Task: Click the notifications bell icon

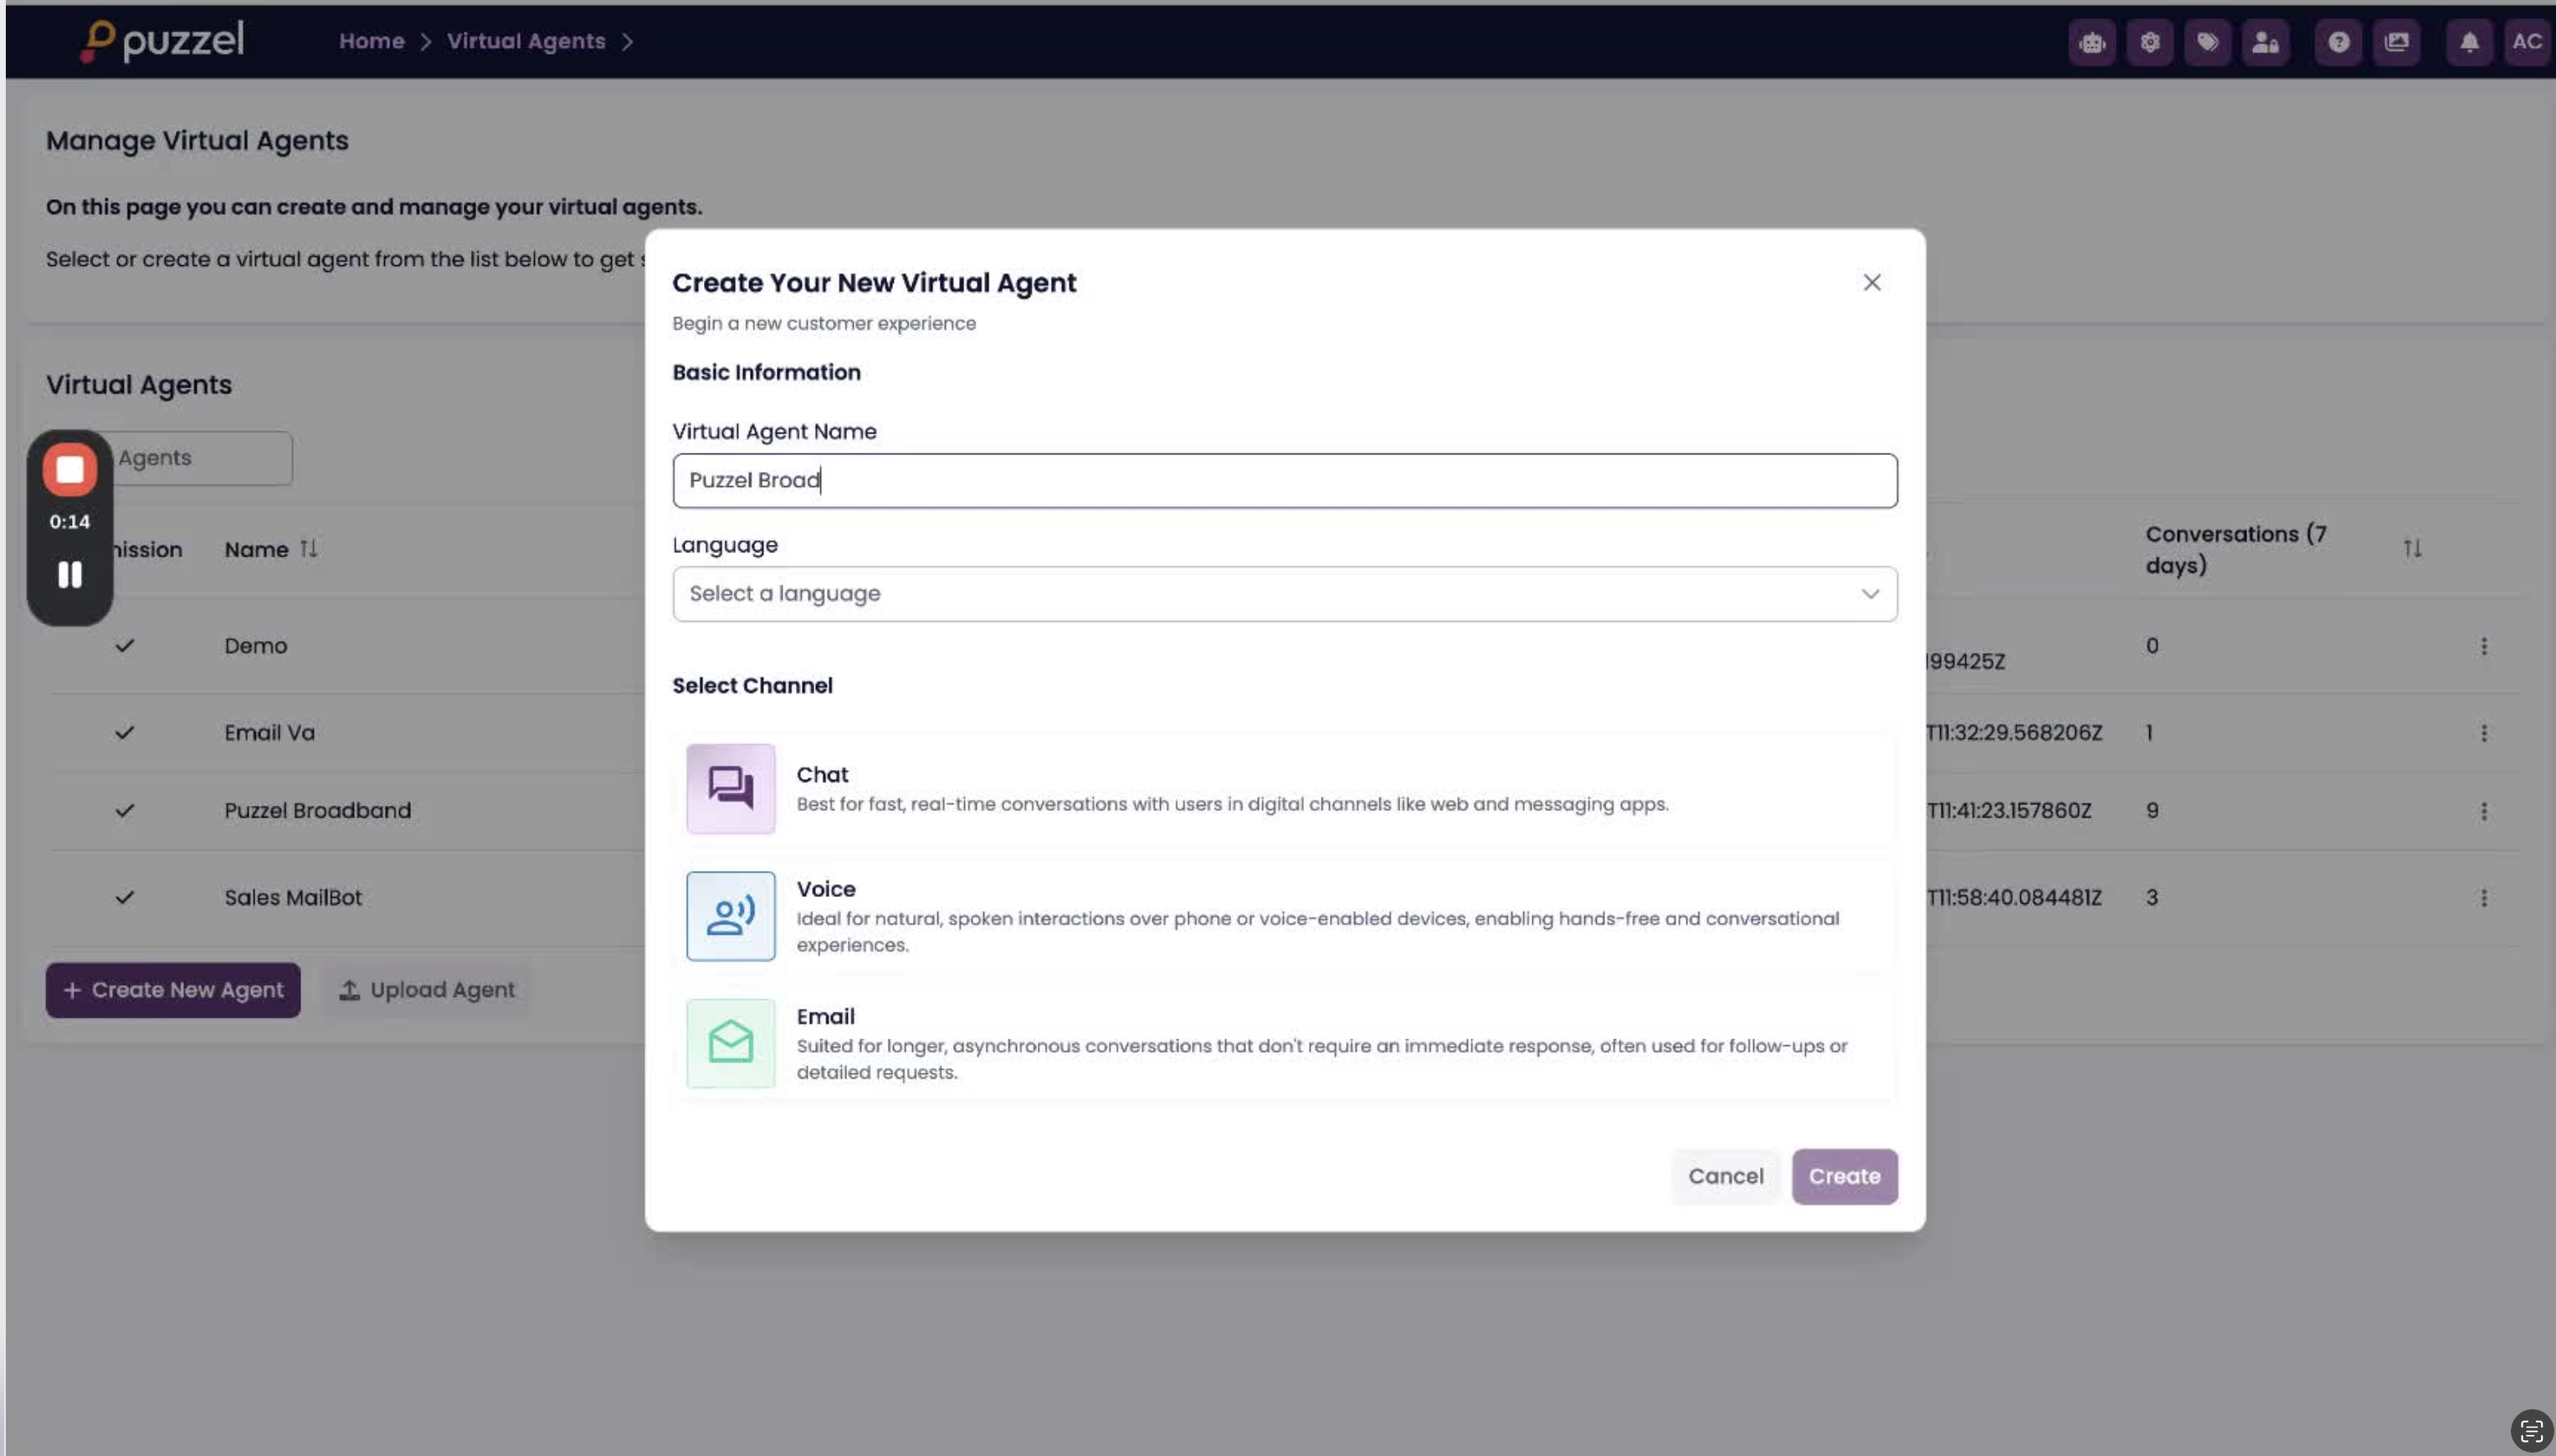Action: pos(2469,42)
